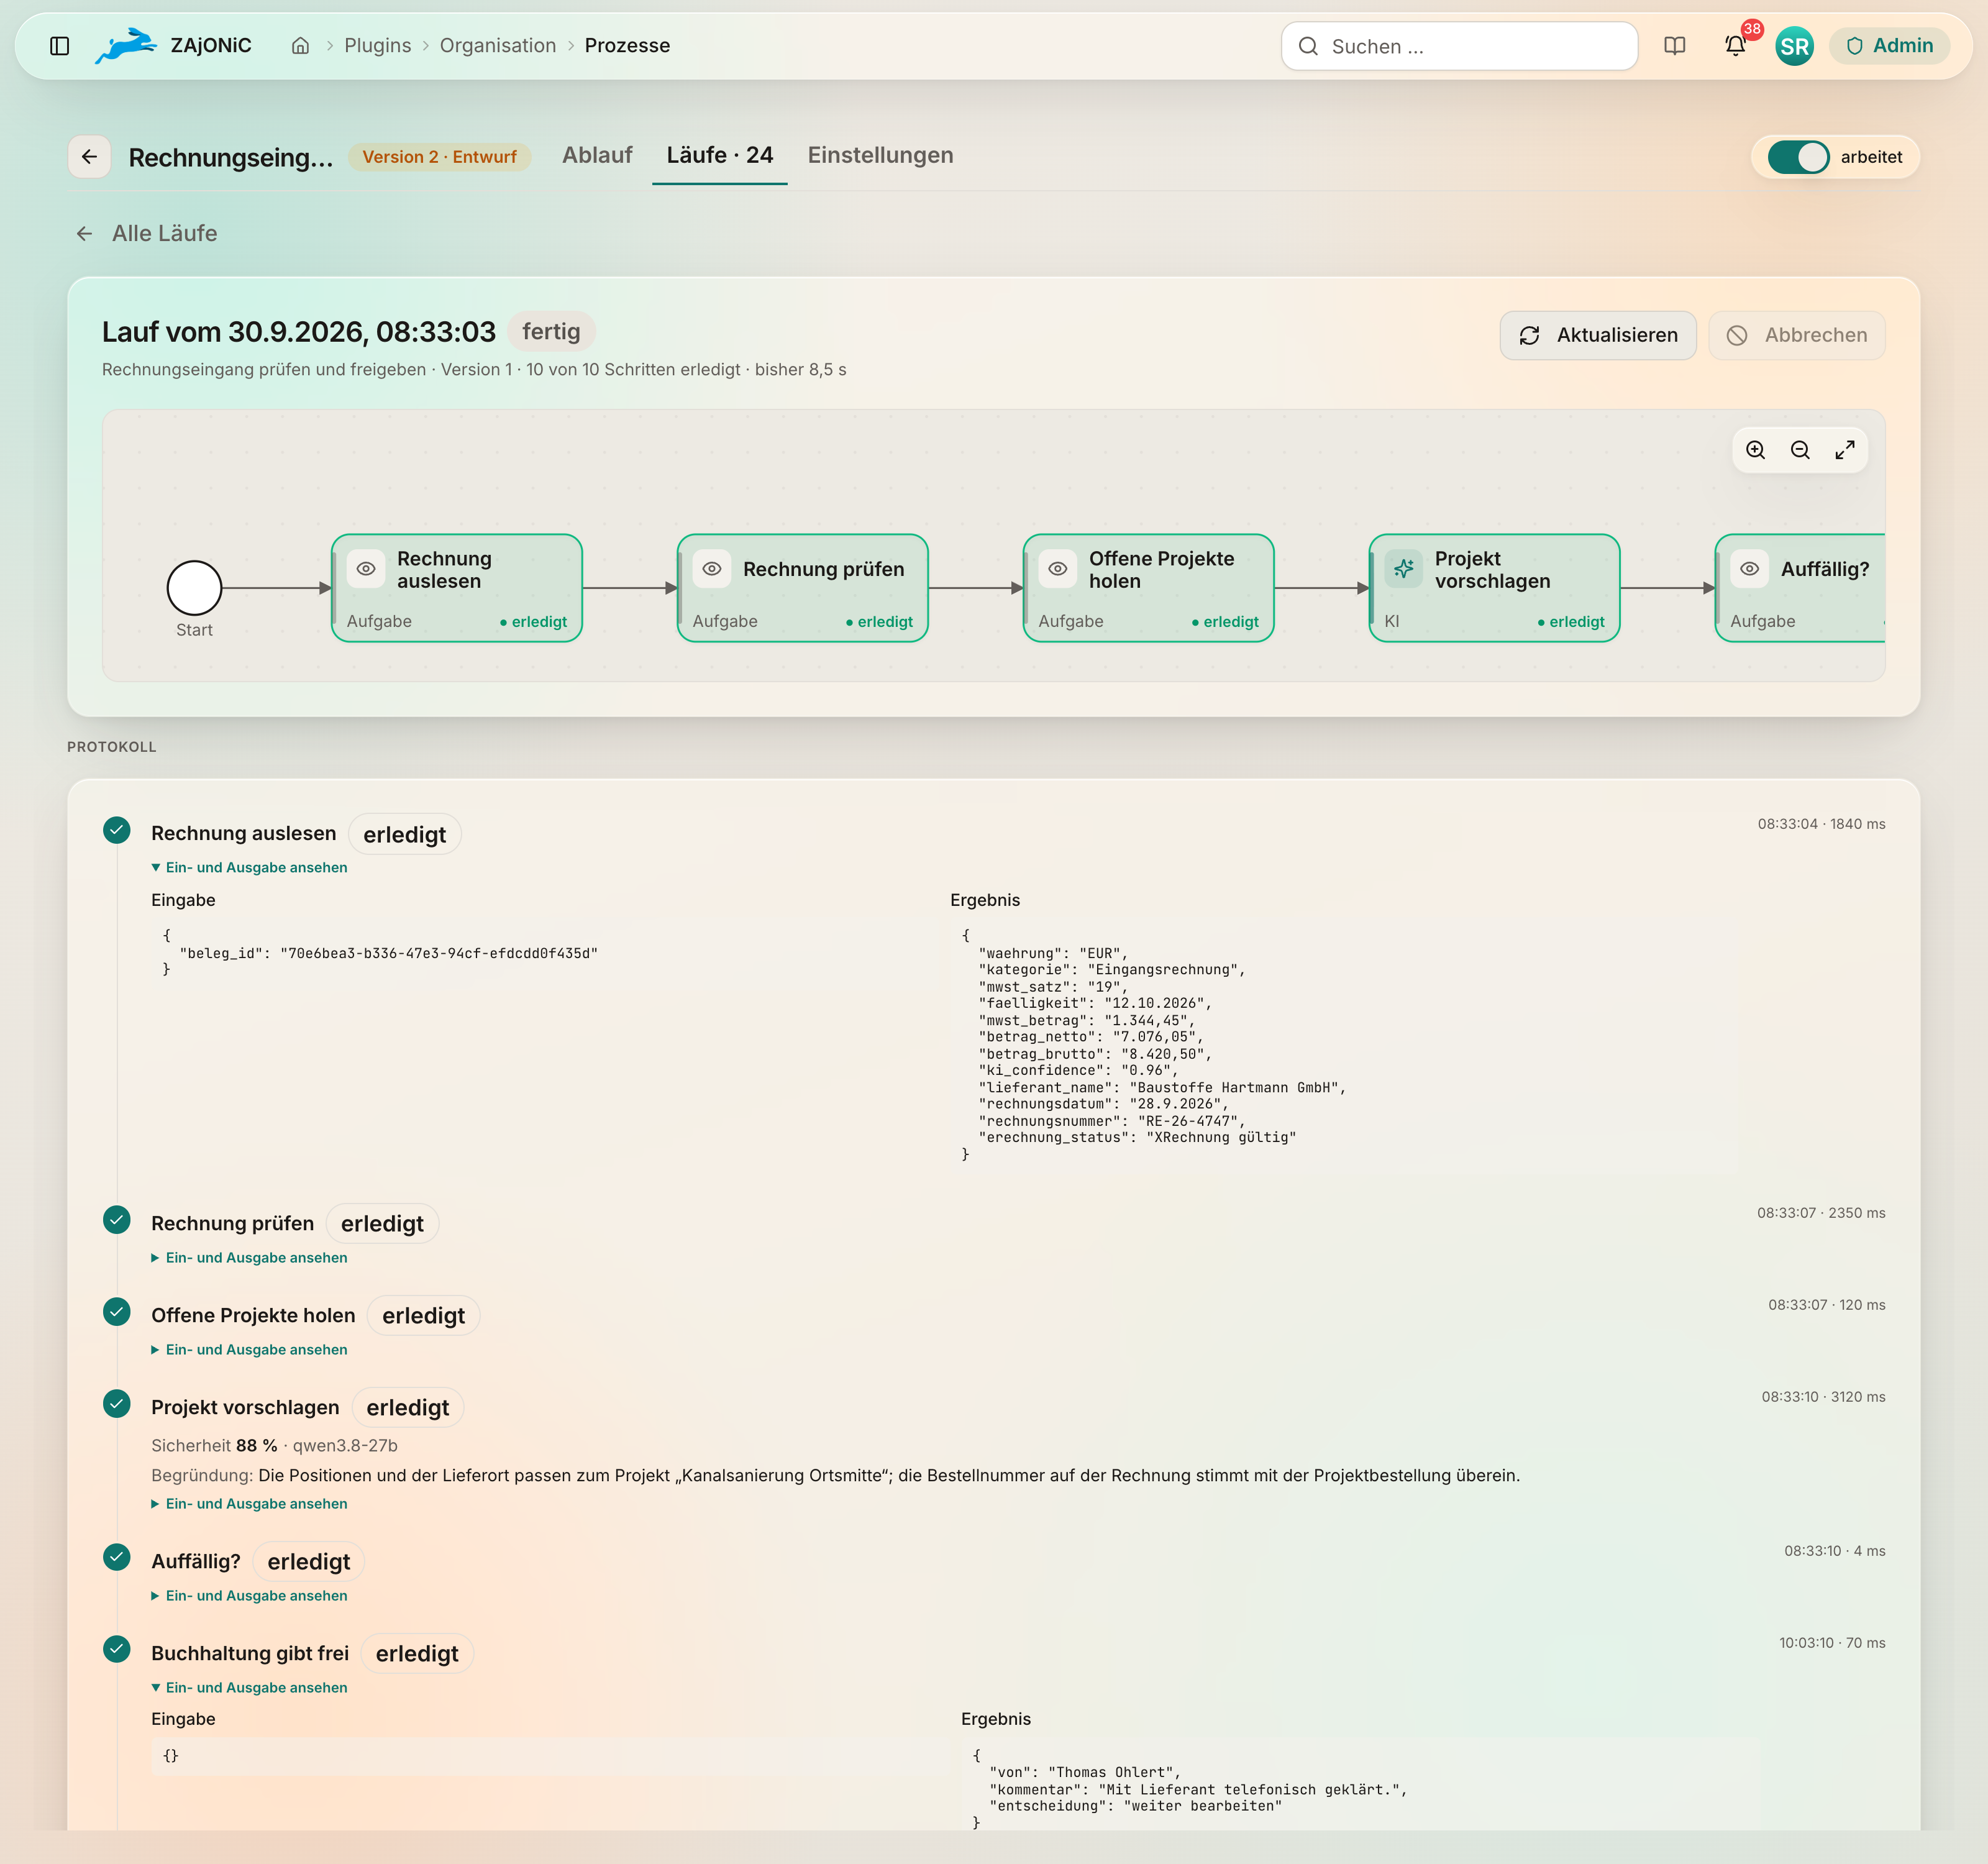This screenshot has height=1864, width=1988.
Task: Click the Sicherheit 88 % text
Action: [x=214, y=1446]
